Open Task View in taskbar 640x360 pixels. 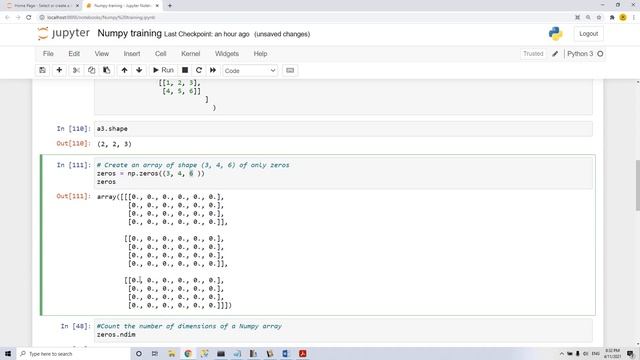[x=155, y=353]
